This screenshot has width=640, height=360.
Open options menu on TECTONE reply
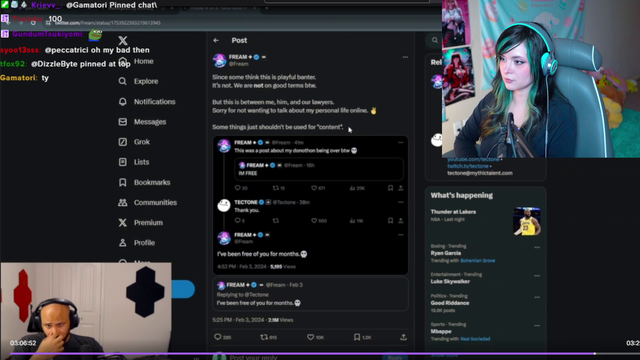(400, 202)
